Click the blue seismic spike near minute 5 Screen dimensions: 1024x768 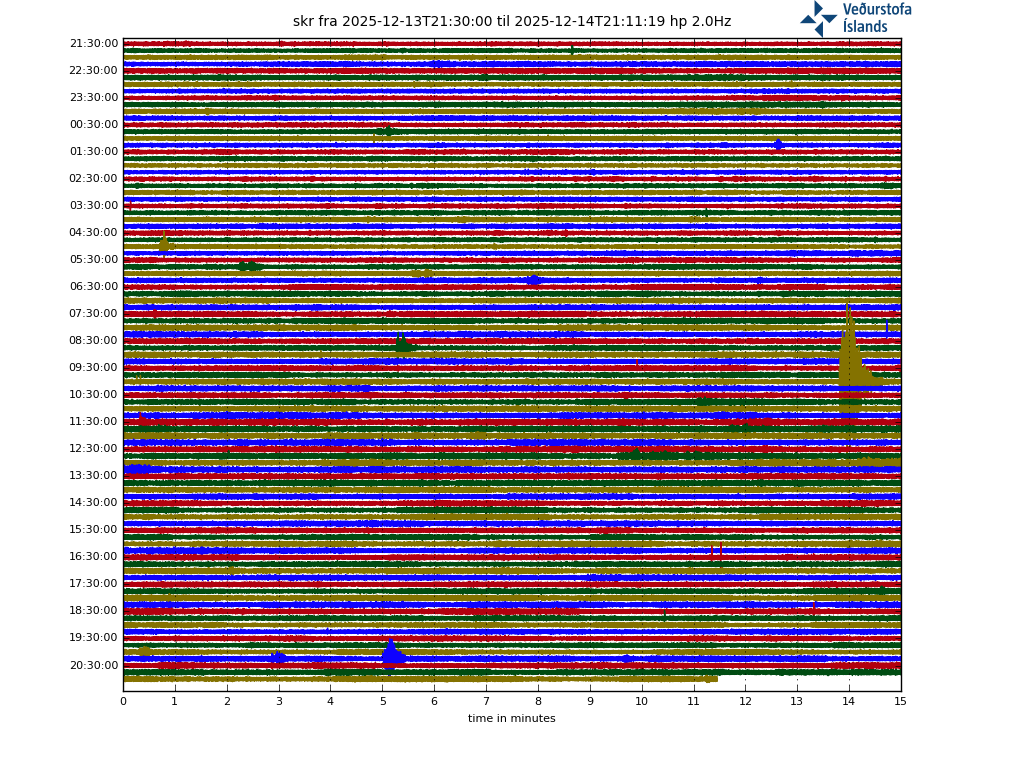click(391, 654)
